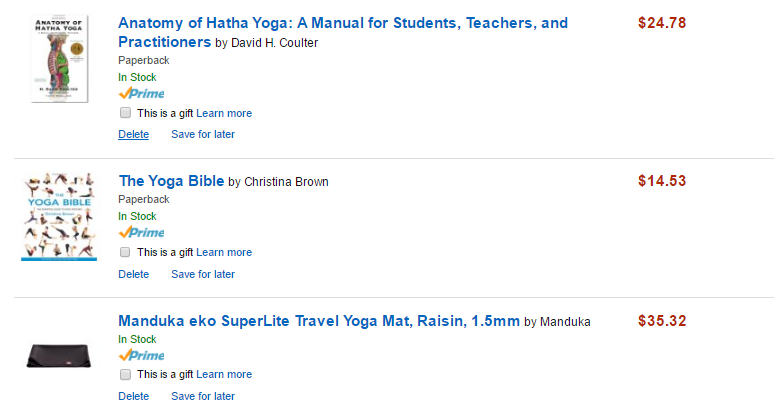Click Learn more beside Hatha Yoga gift option
Image resolution: width=774 pixels, height=407 pixels.
pyautogui.click(x=224, y=113)
